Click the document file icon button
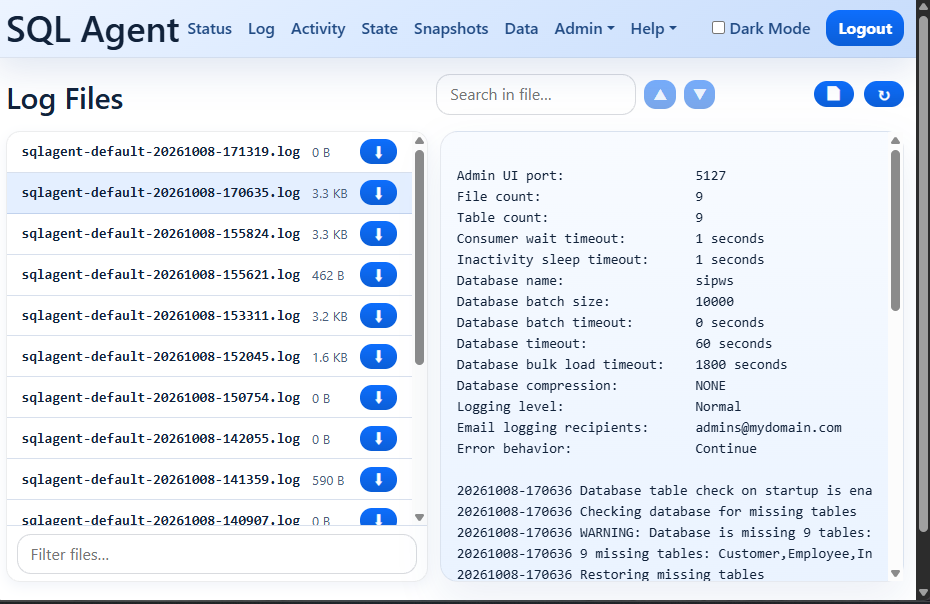 [833, 94]
